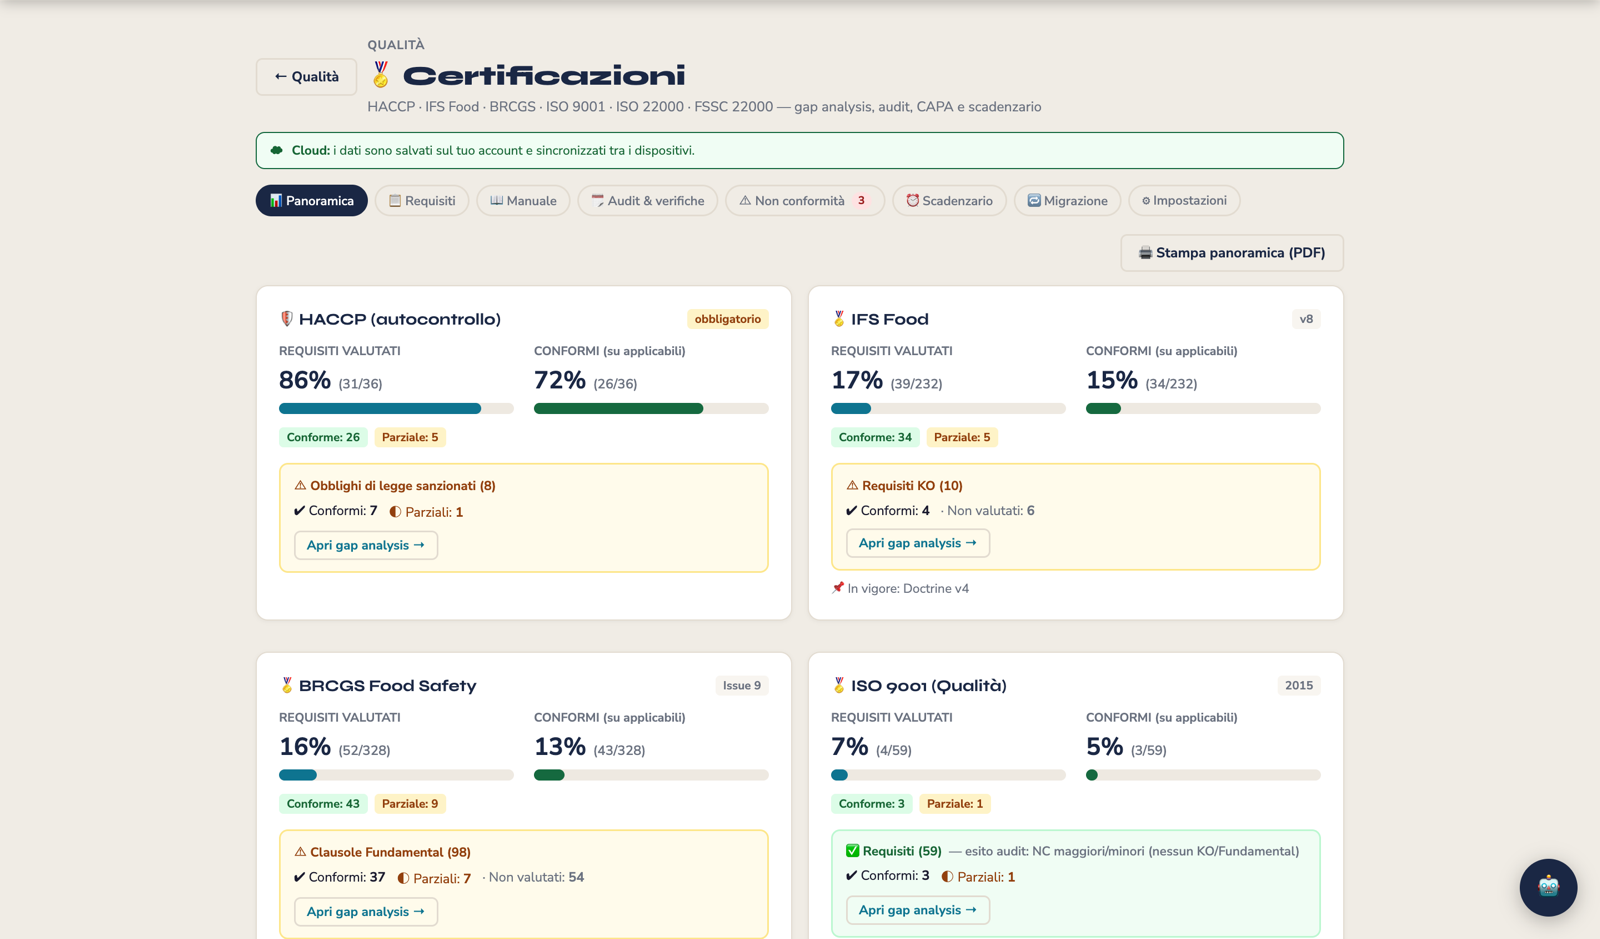Open the Manuale tab

(523, 201)
